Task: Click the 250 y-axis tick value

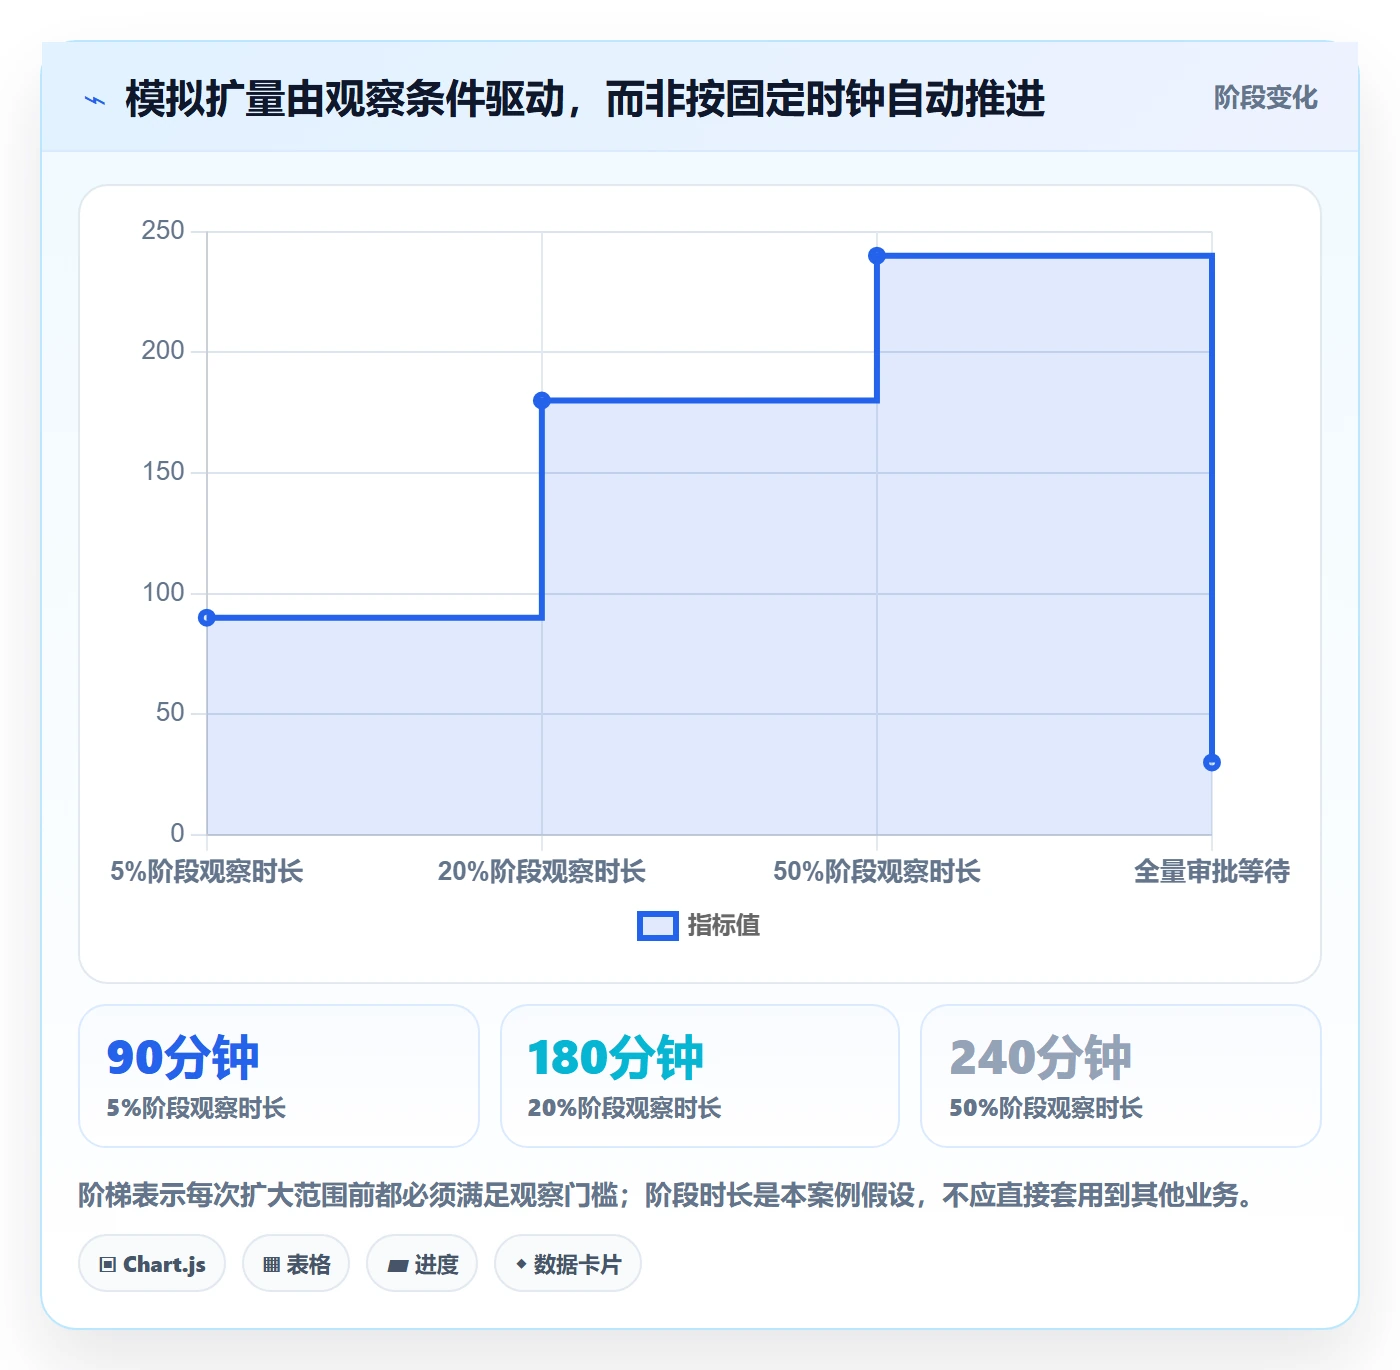Action: (163, 231)
